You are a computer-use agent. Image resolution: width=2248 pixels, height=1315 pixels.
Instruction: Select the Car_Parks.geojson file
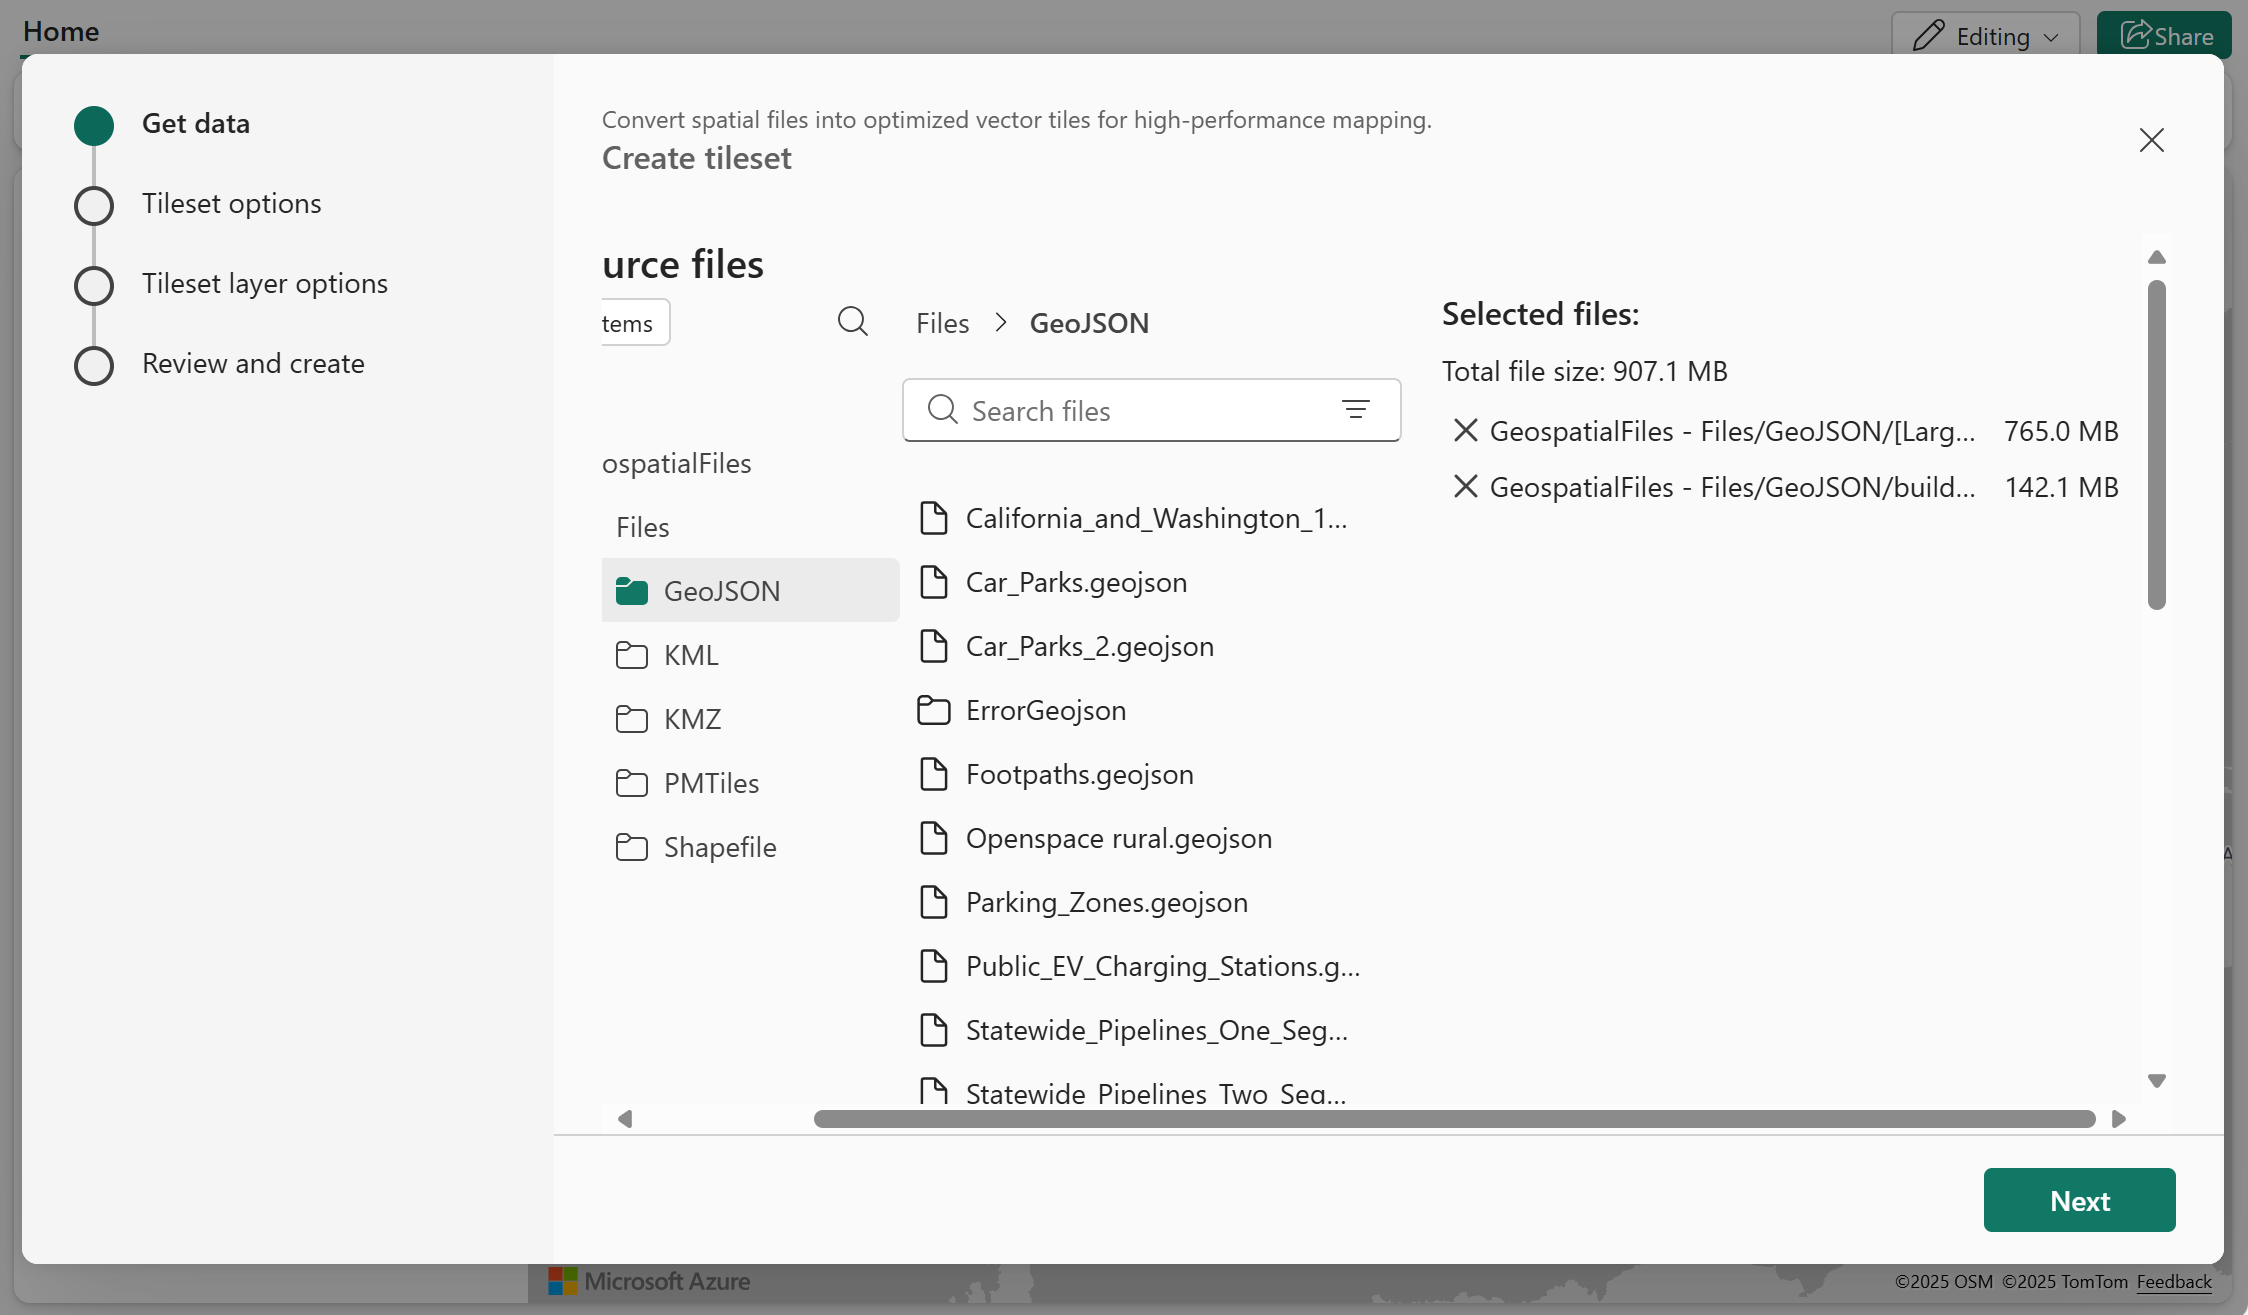pyautogui.click(x=1076, y=582)
